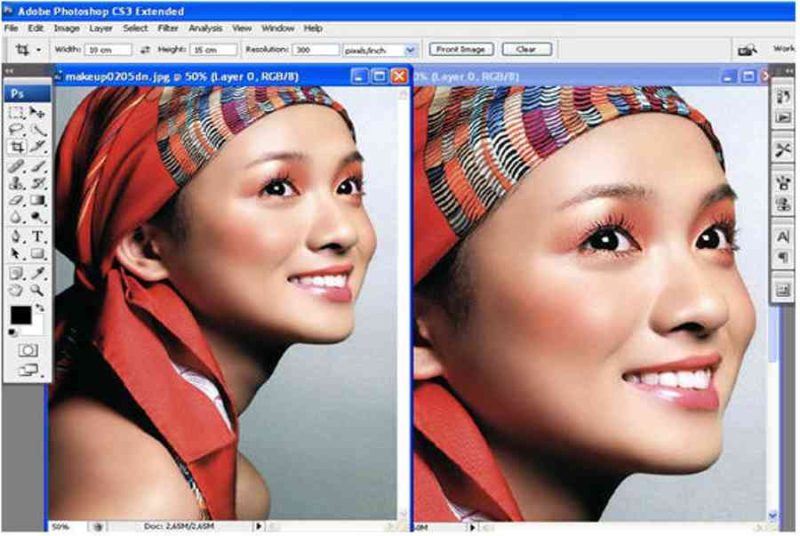Expand the document status info arrow

[259, 526]
